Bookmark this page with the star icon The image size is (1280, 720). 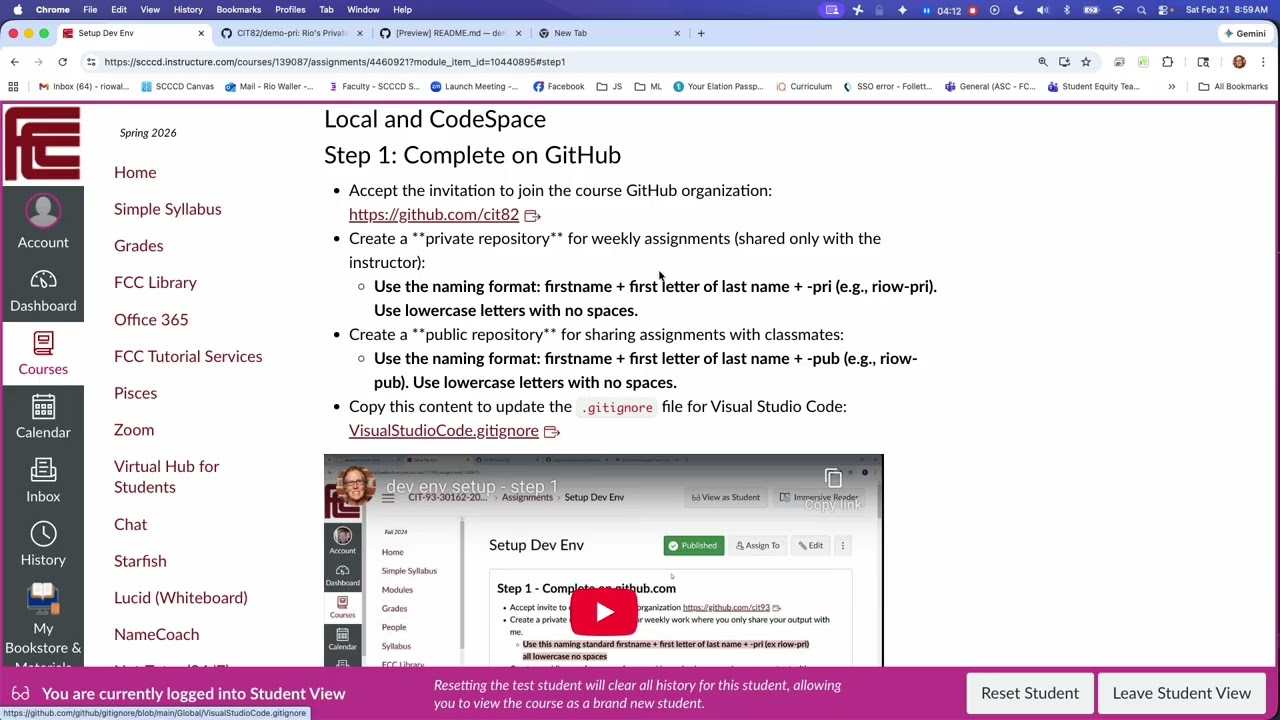(x=1085, y=62)
